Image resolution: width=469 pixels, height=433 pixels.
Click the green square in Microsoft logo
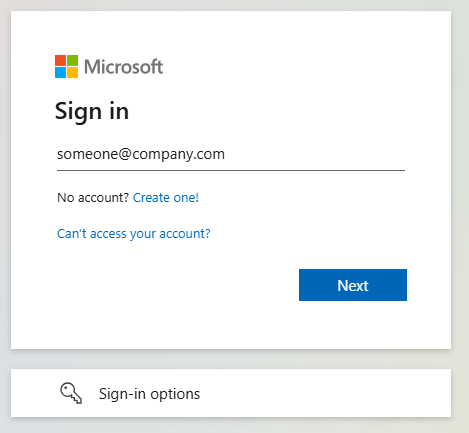pyautogui.click(x=73, y=60)
